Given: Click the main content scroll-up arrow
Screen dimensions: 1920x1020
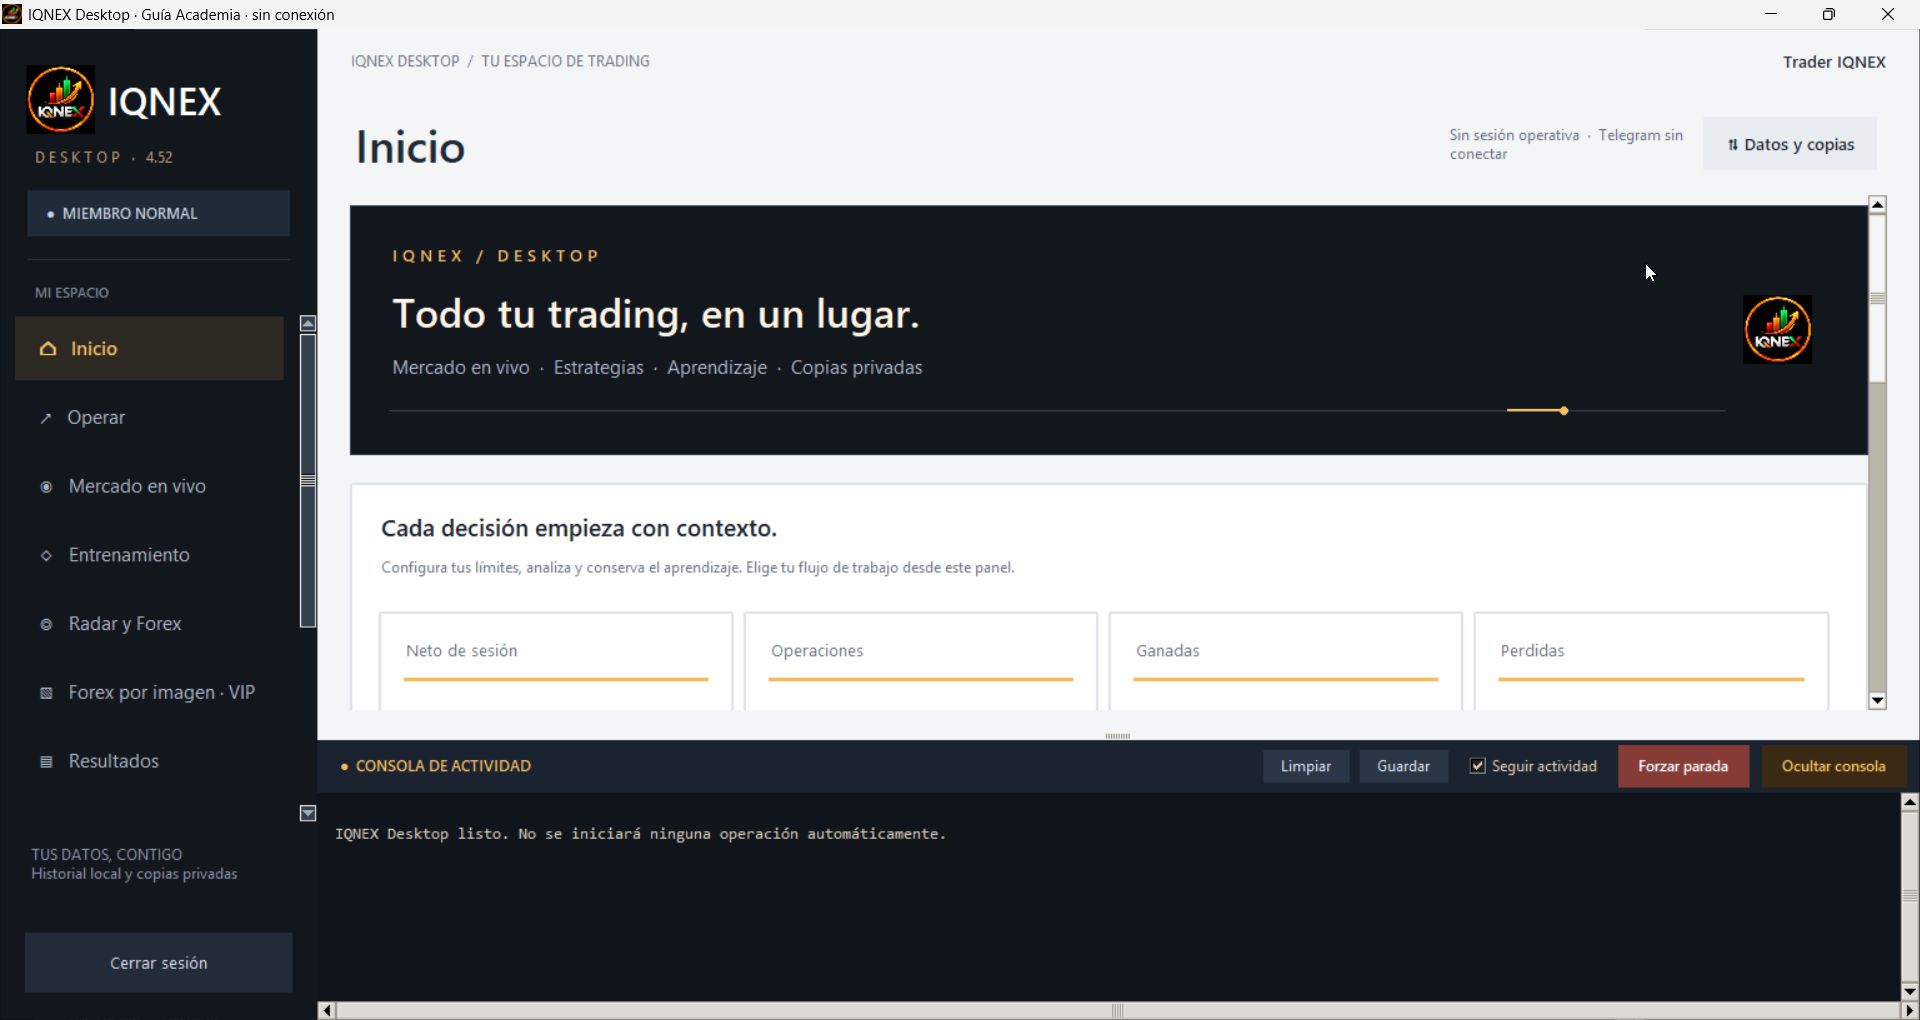Looking at the screenshot, I should 1877,205.
